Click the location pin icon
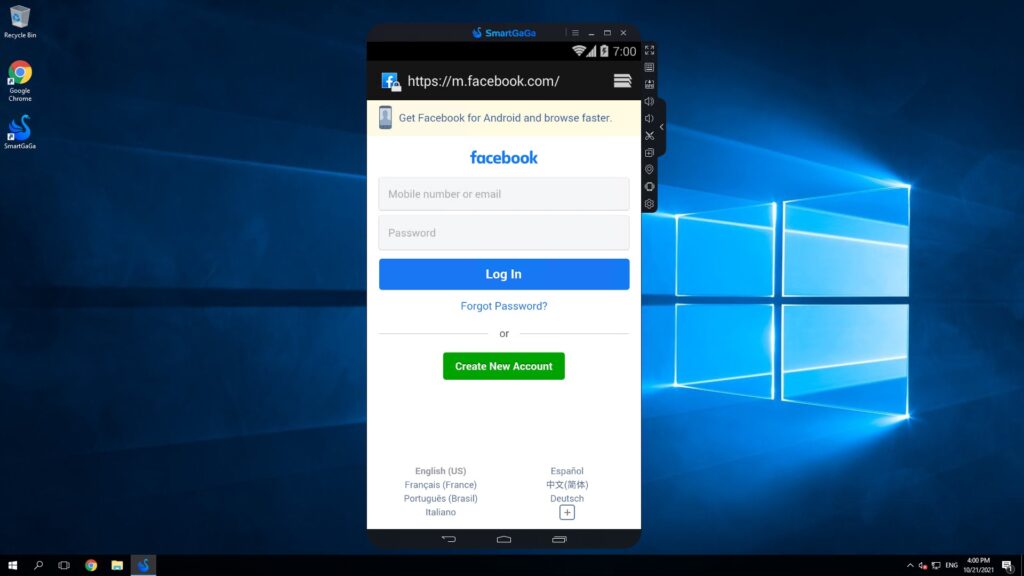 [649, 169]
